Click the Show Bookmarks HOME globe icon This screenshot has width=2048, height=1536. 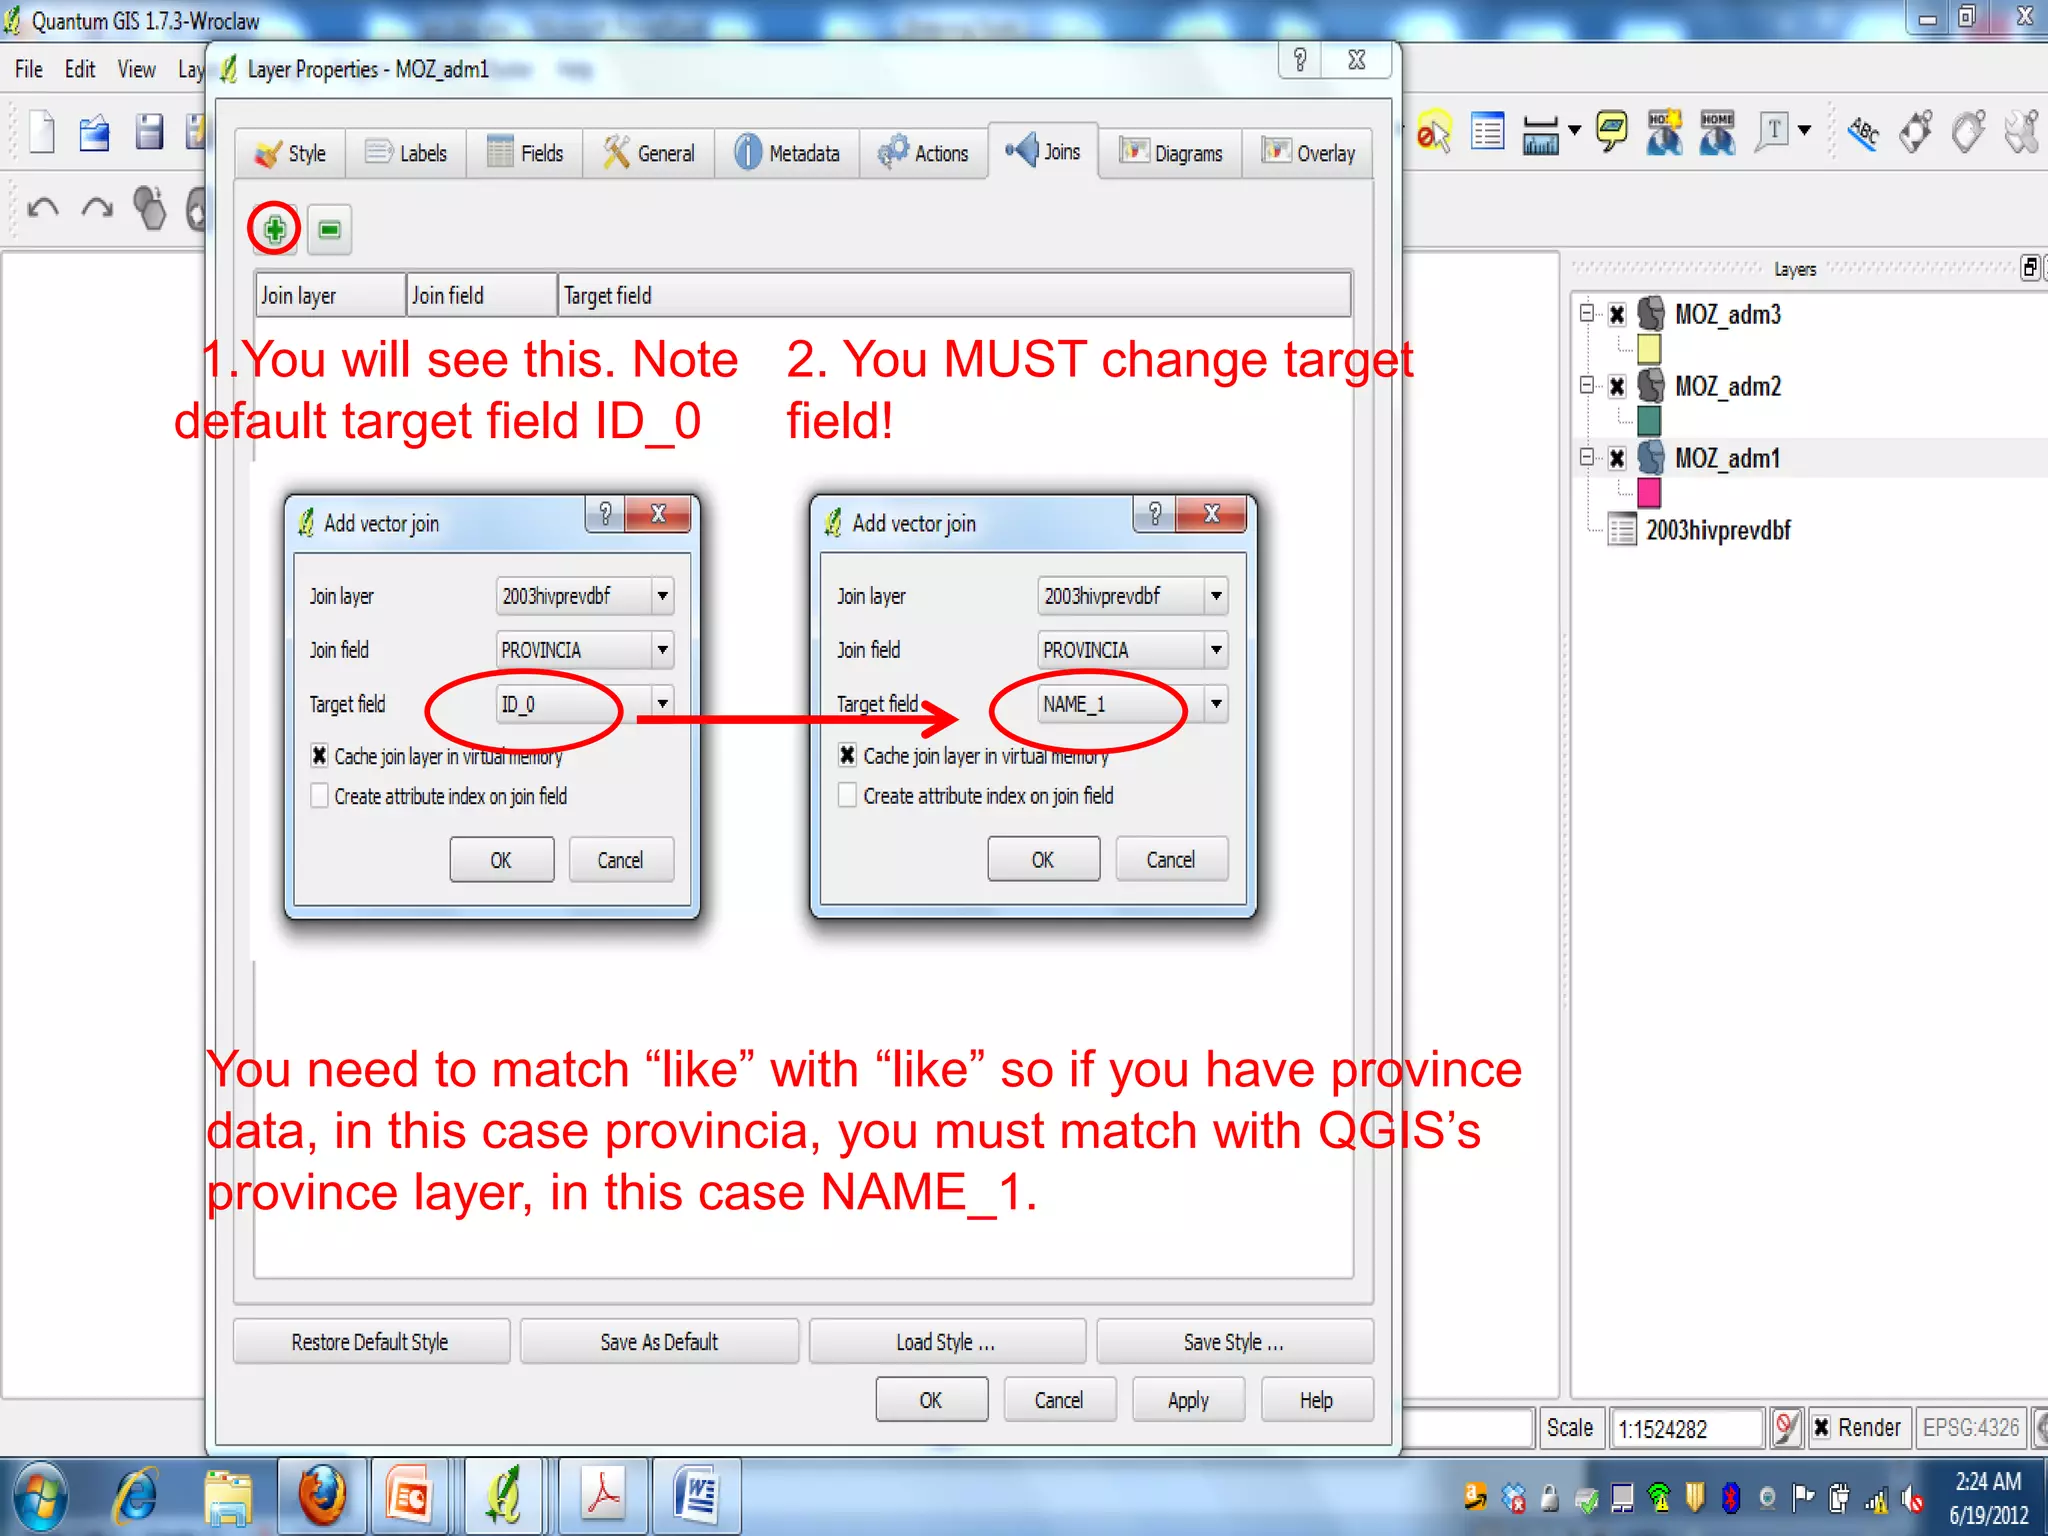coord(1717,132)
